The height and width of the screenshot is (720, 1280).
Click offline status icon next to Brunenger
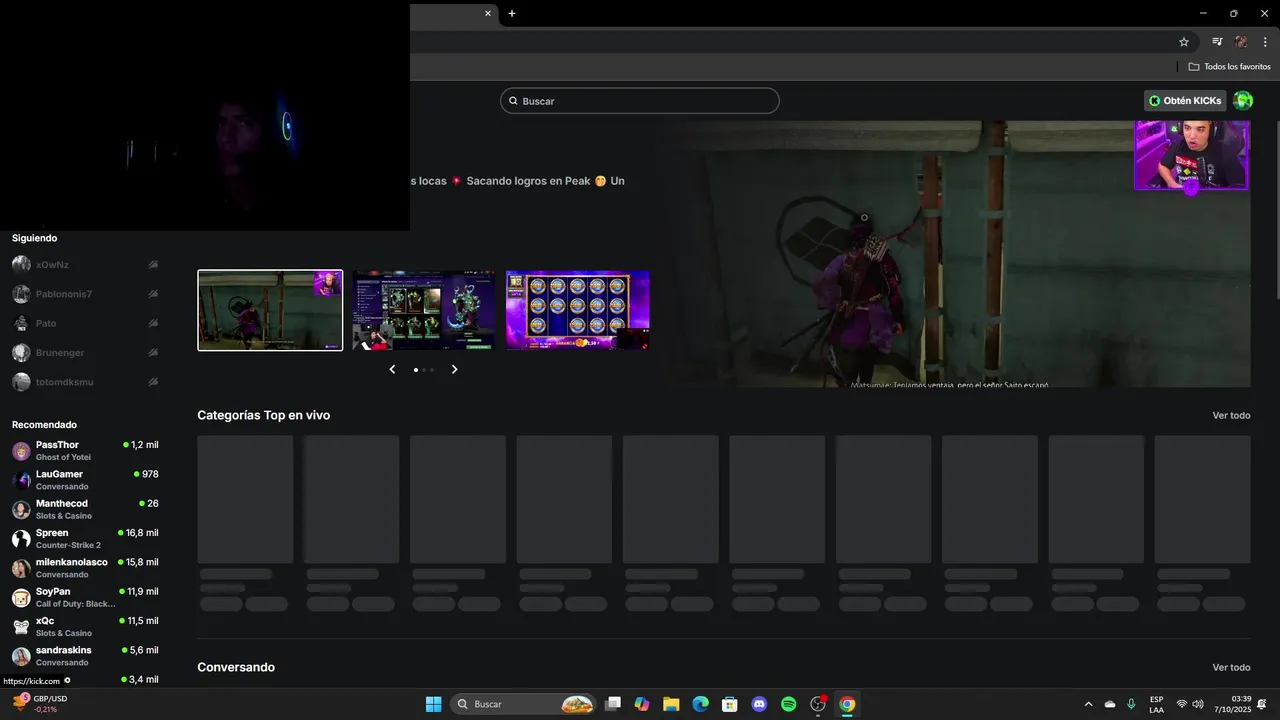153,353
